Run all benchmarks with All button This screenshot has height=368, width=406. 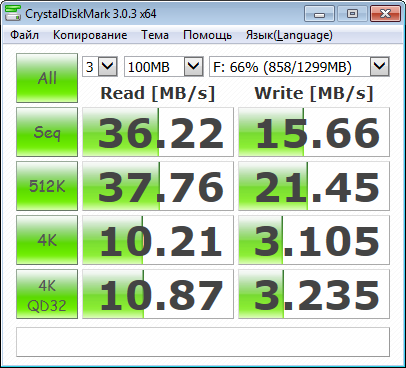point(47,78)
